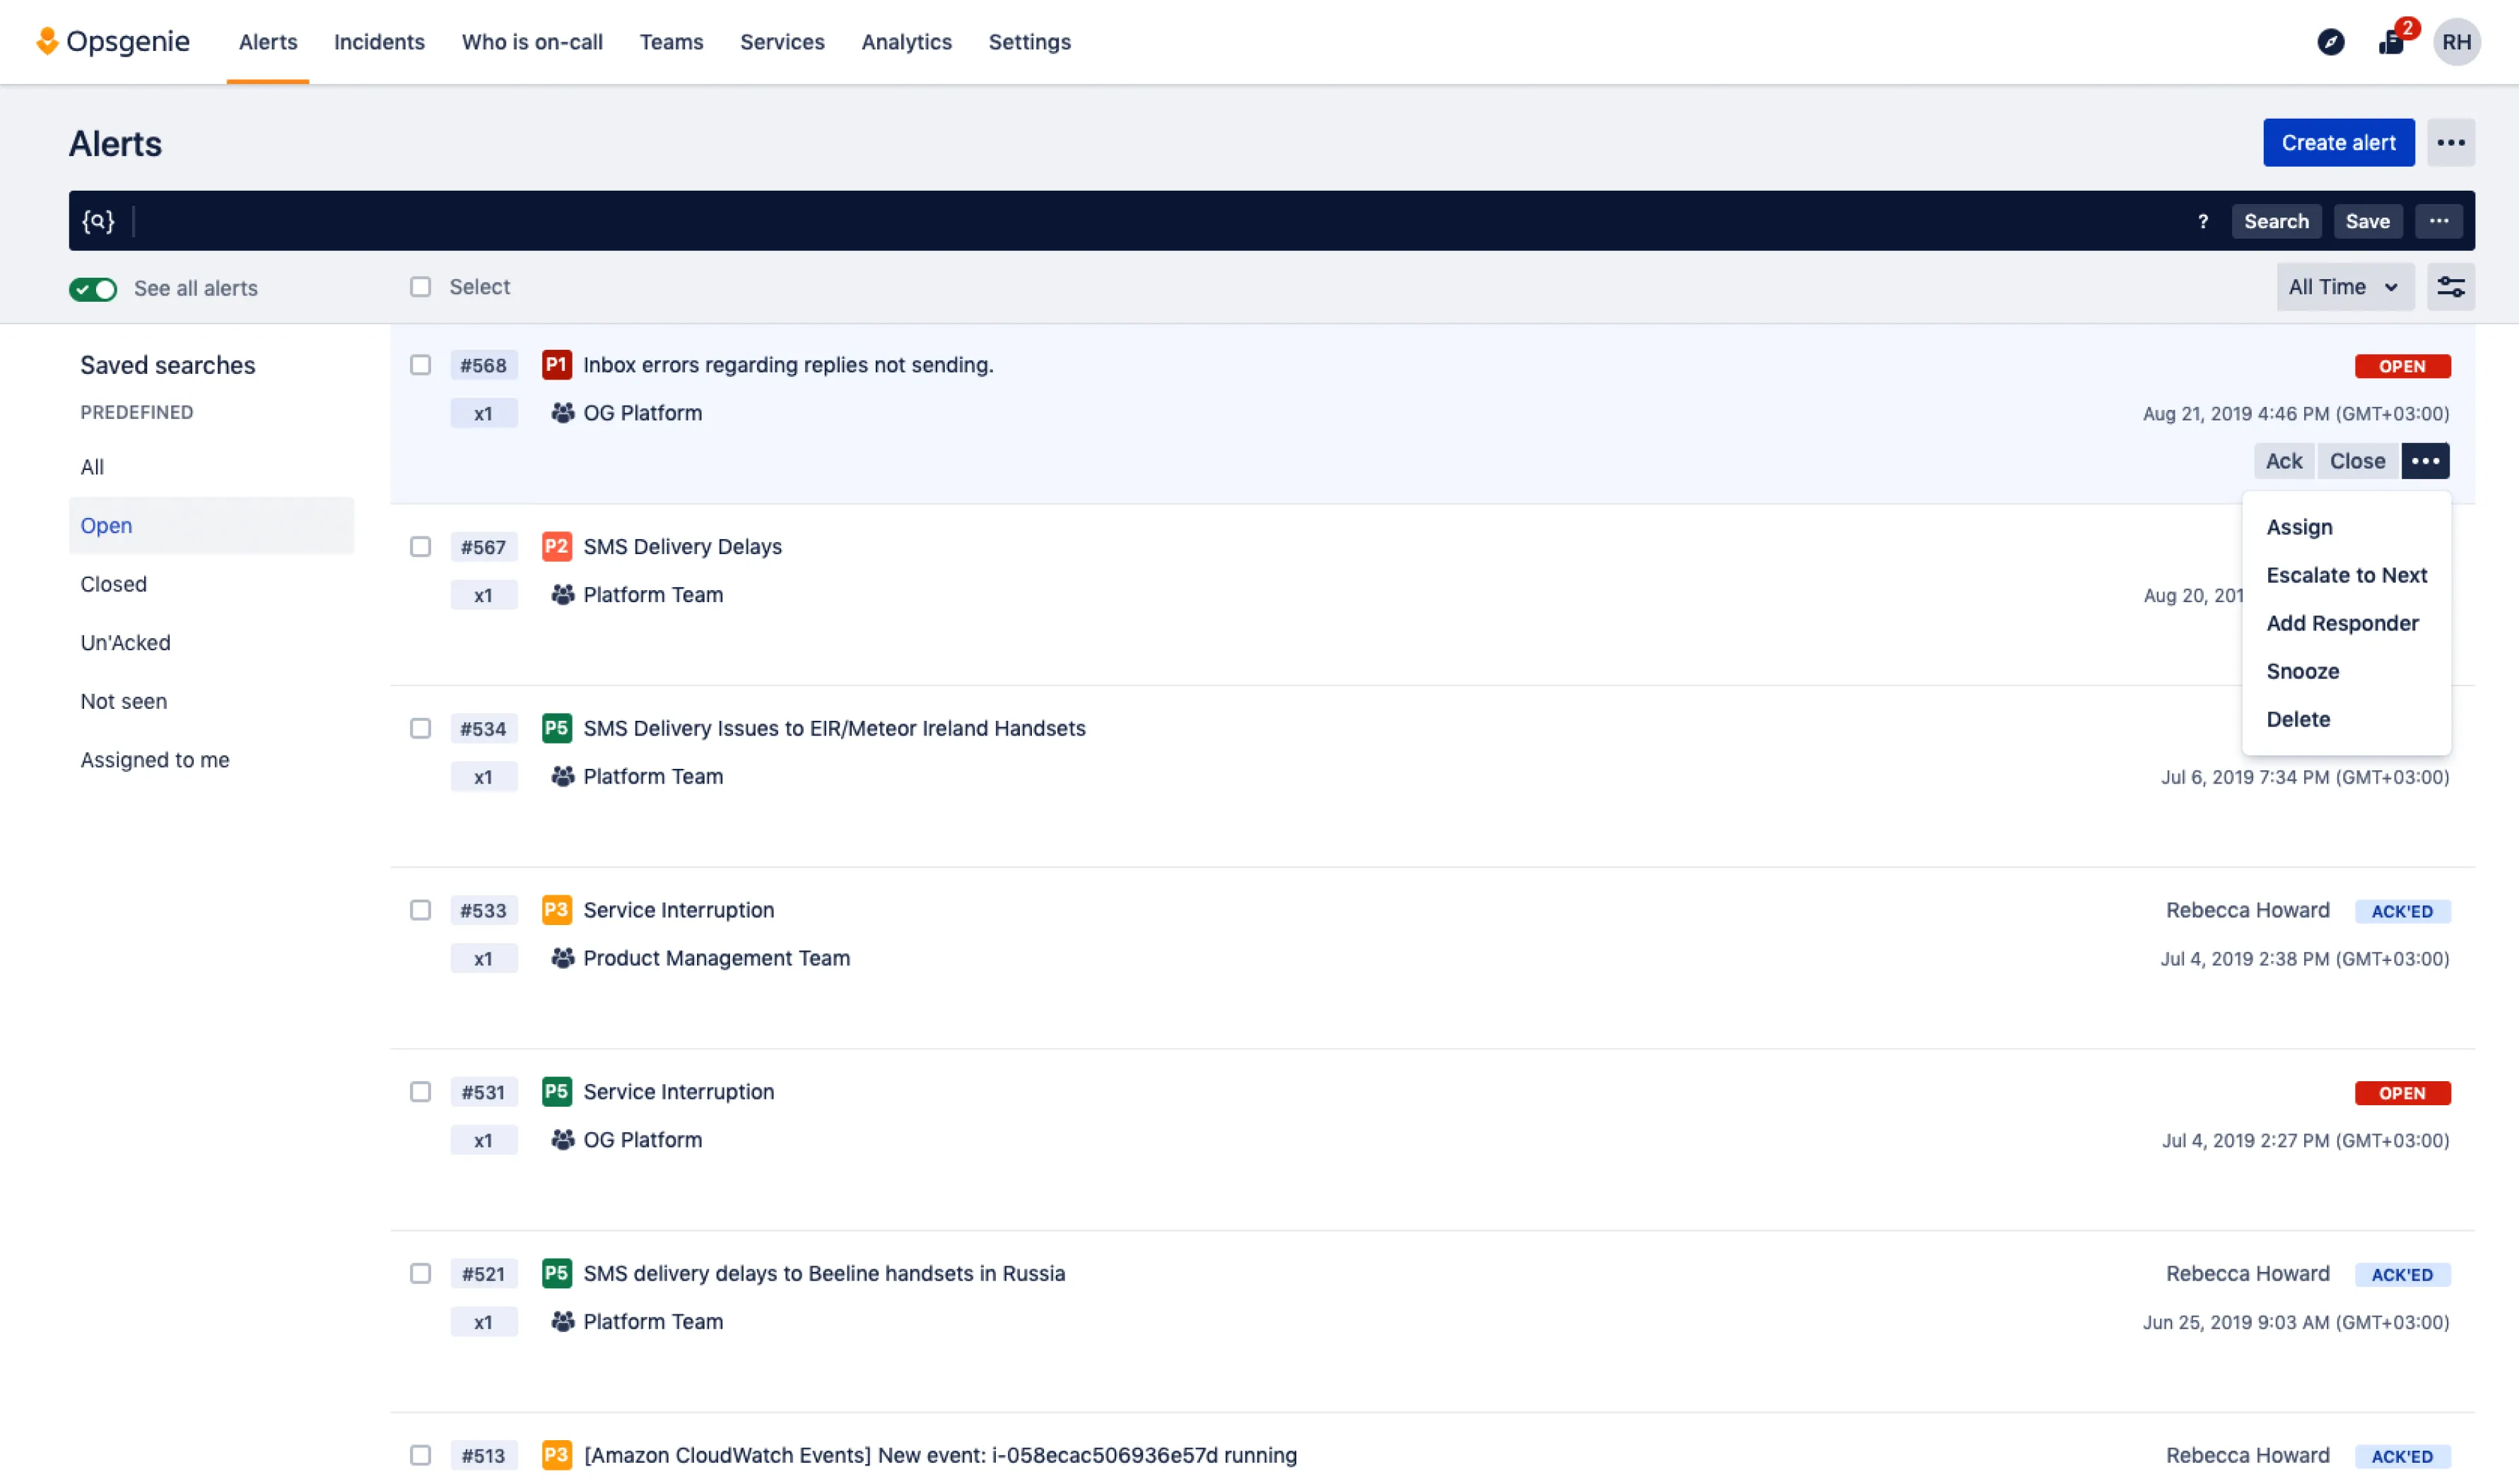The image size is (2519, 1484).
Task: Click the Opsgenie logo icon
Action: (x=46, y=41)
